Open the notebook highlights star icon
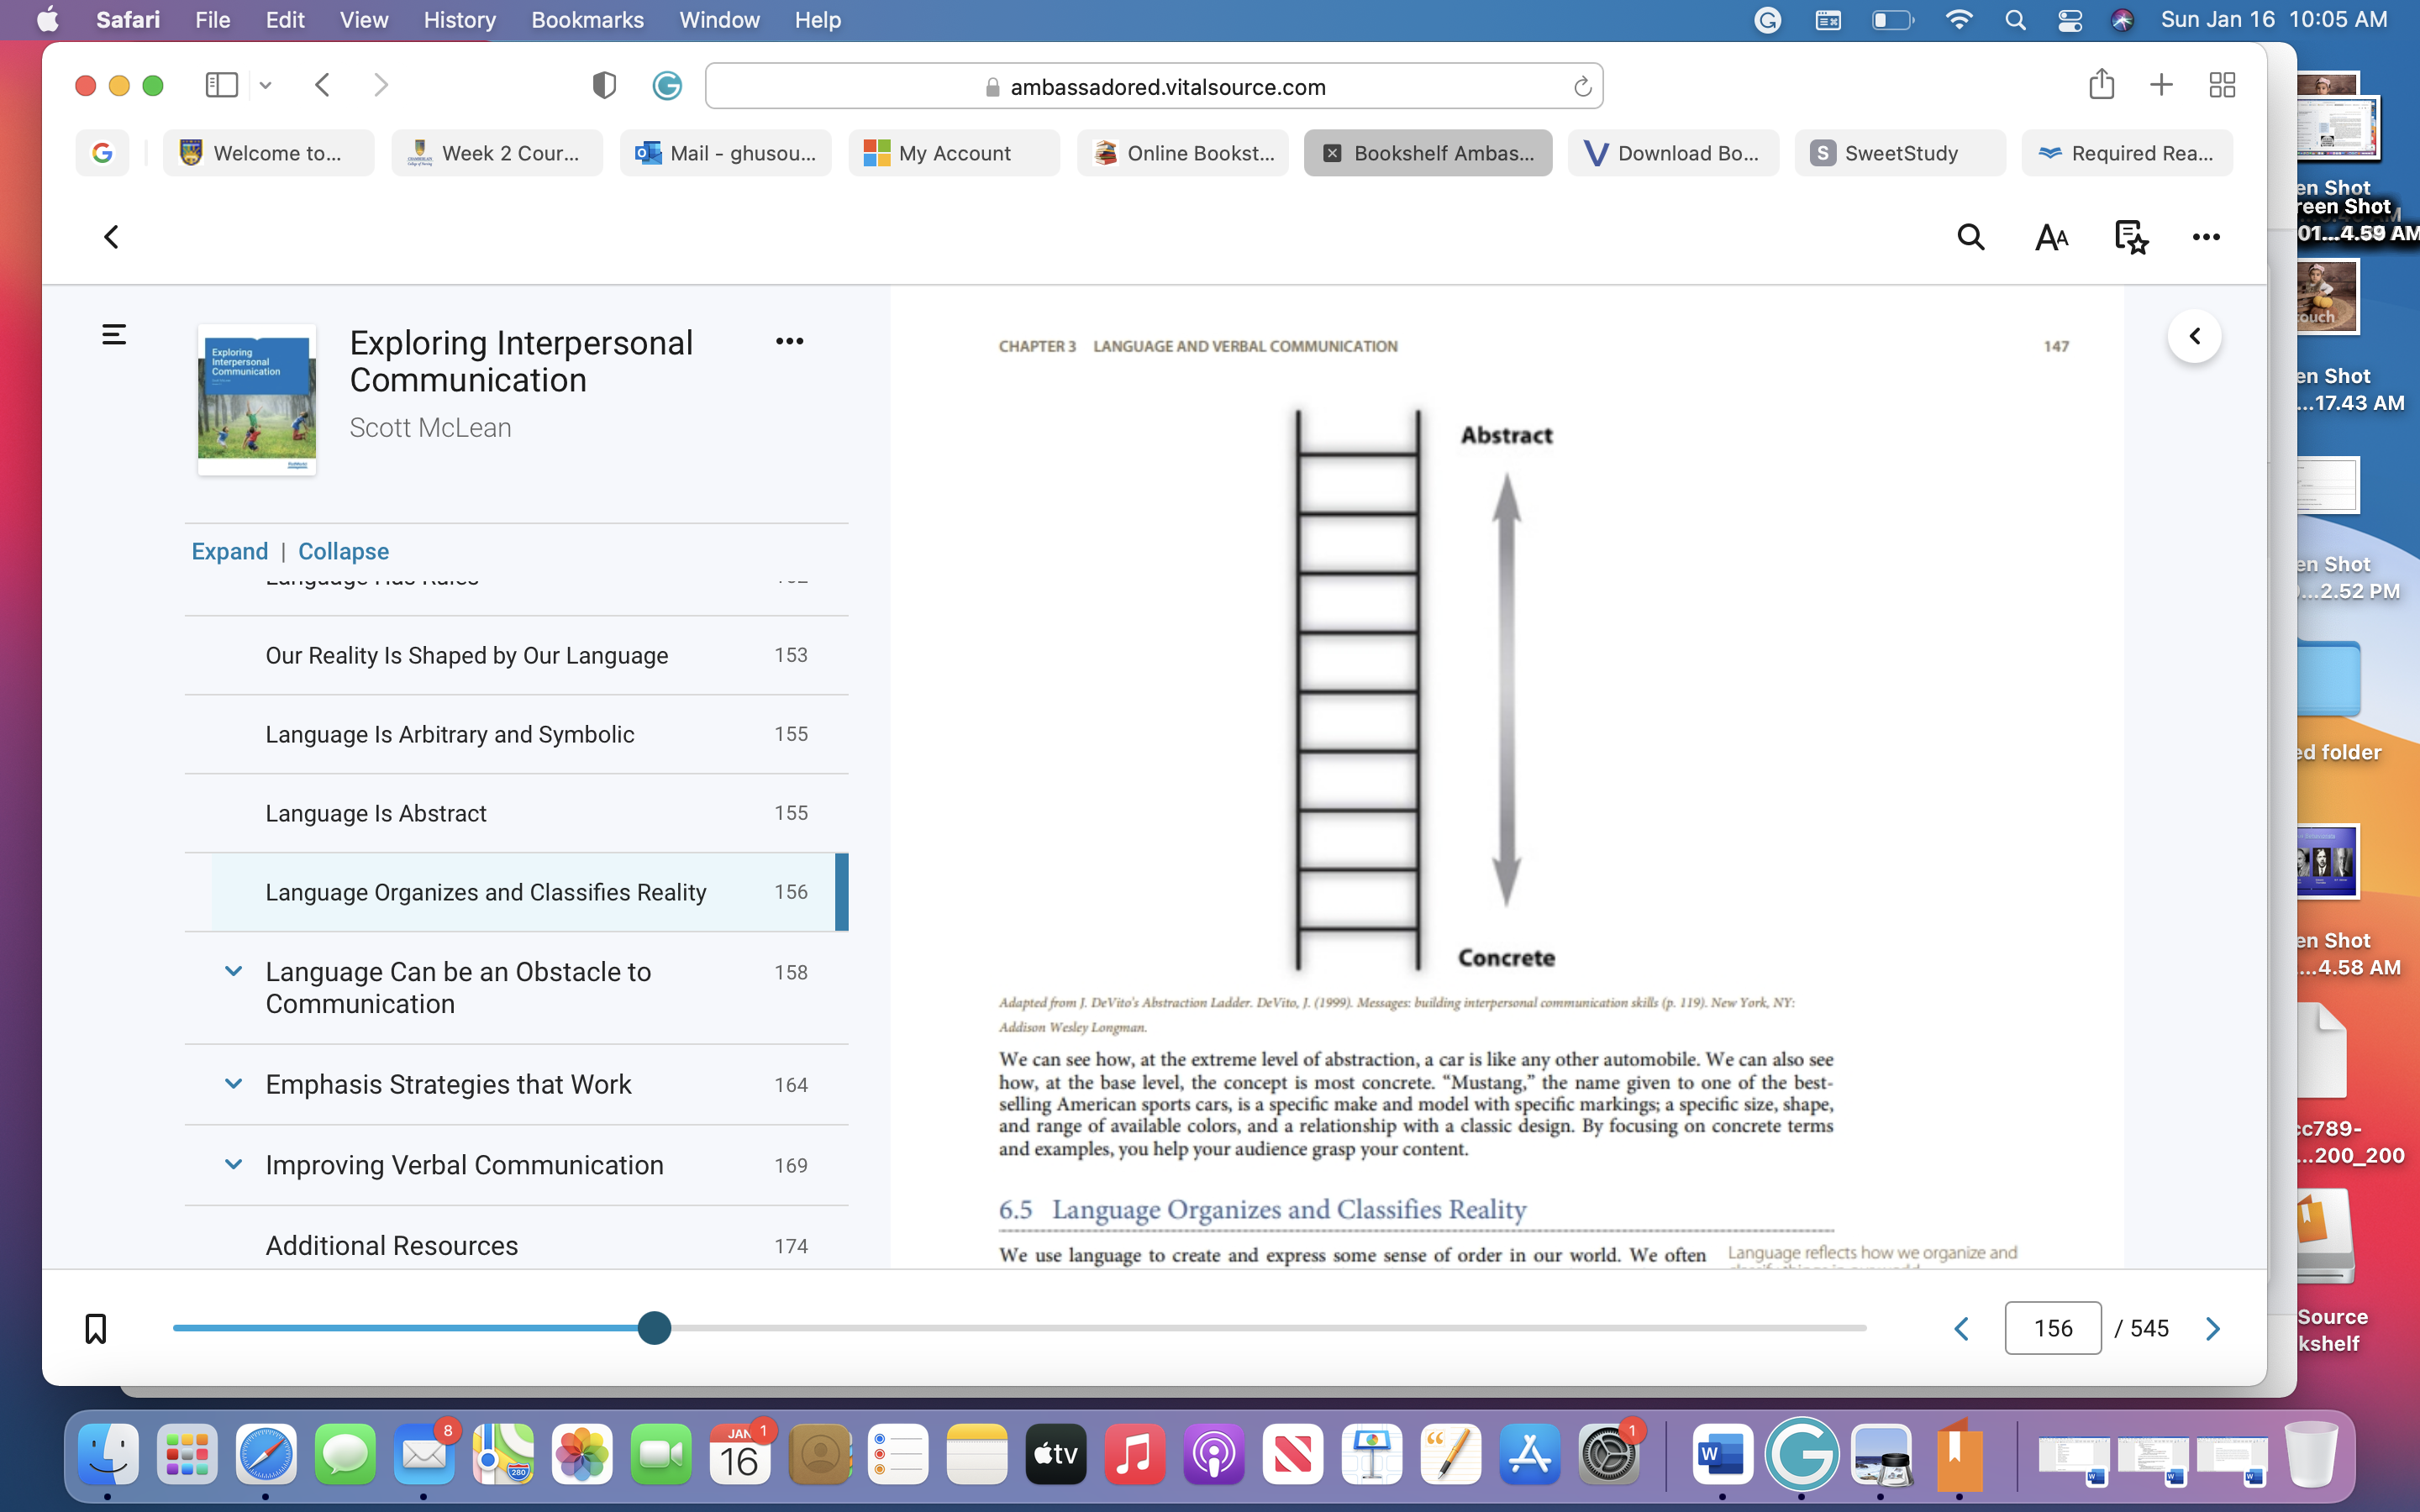2420x1512 pixels. pyautogui.click(x=2130, y=237)
